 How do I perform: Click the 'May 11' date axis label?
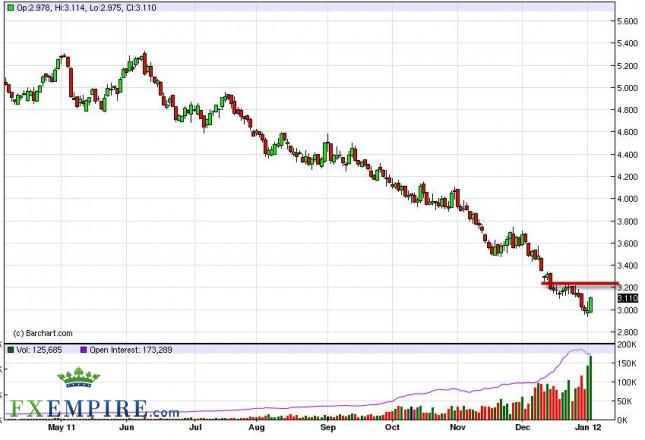(62, 427)
